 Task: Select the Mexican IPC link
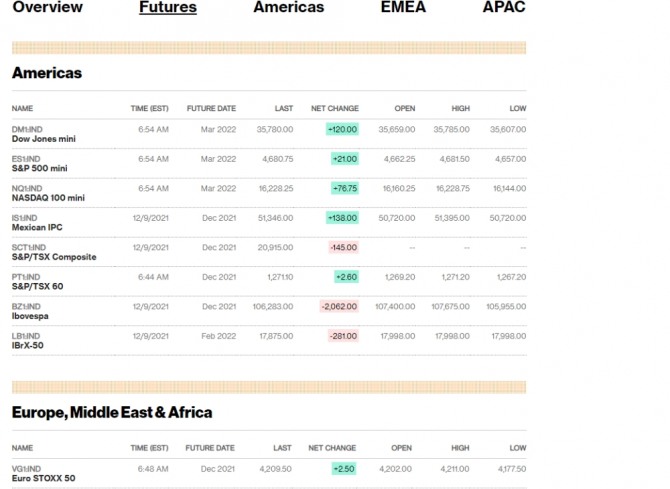[x=36, y=227]
